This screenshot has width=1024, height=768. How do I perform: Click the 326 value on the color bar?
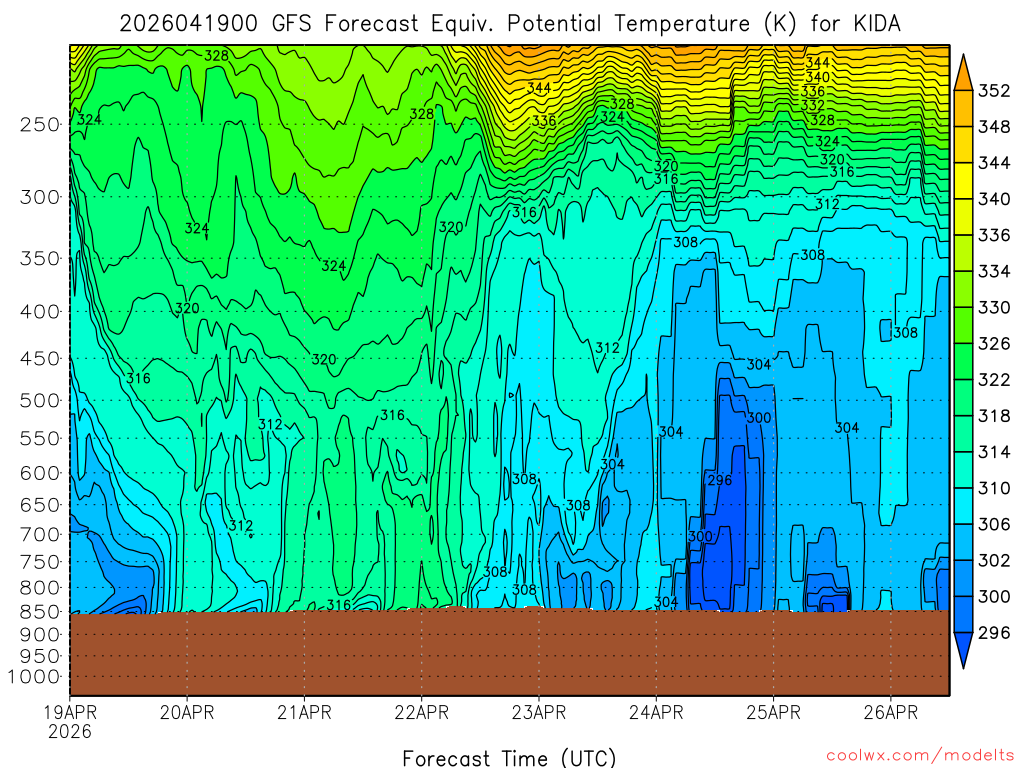pos(994,344)
